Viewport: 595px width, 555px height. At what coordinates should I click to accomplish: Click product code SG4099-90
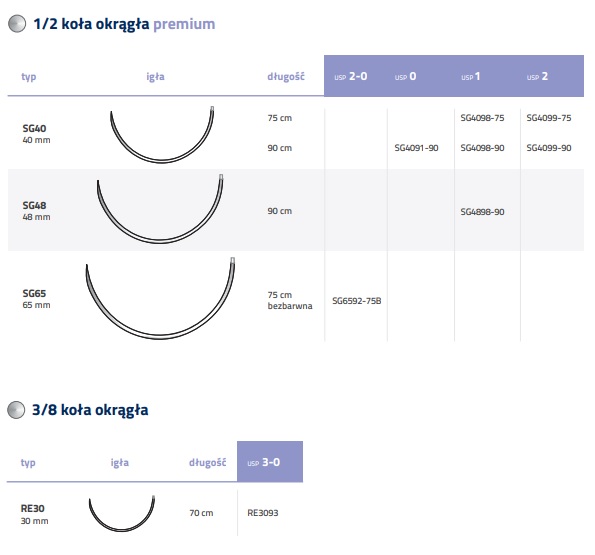(549, 148)
